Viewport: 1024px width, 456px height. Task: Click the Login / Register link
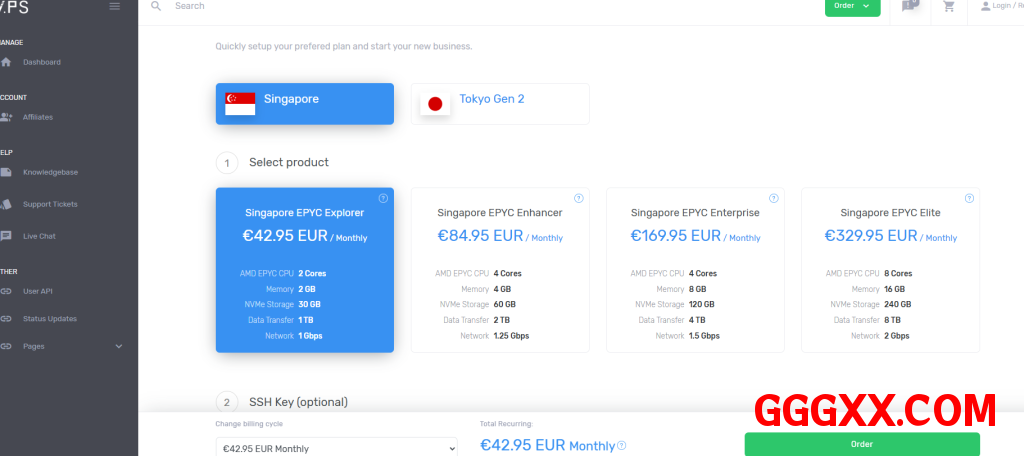click(x=1000, y=6)
